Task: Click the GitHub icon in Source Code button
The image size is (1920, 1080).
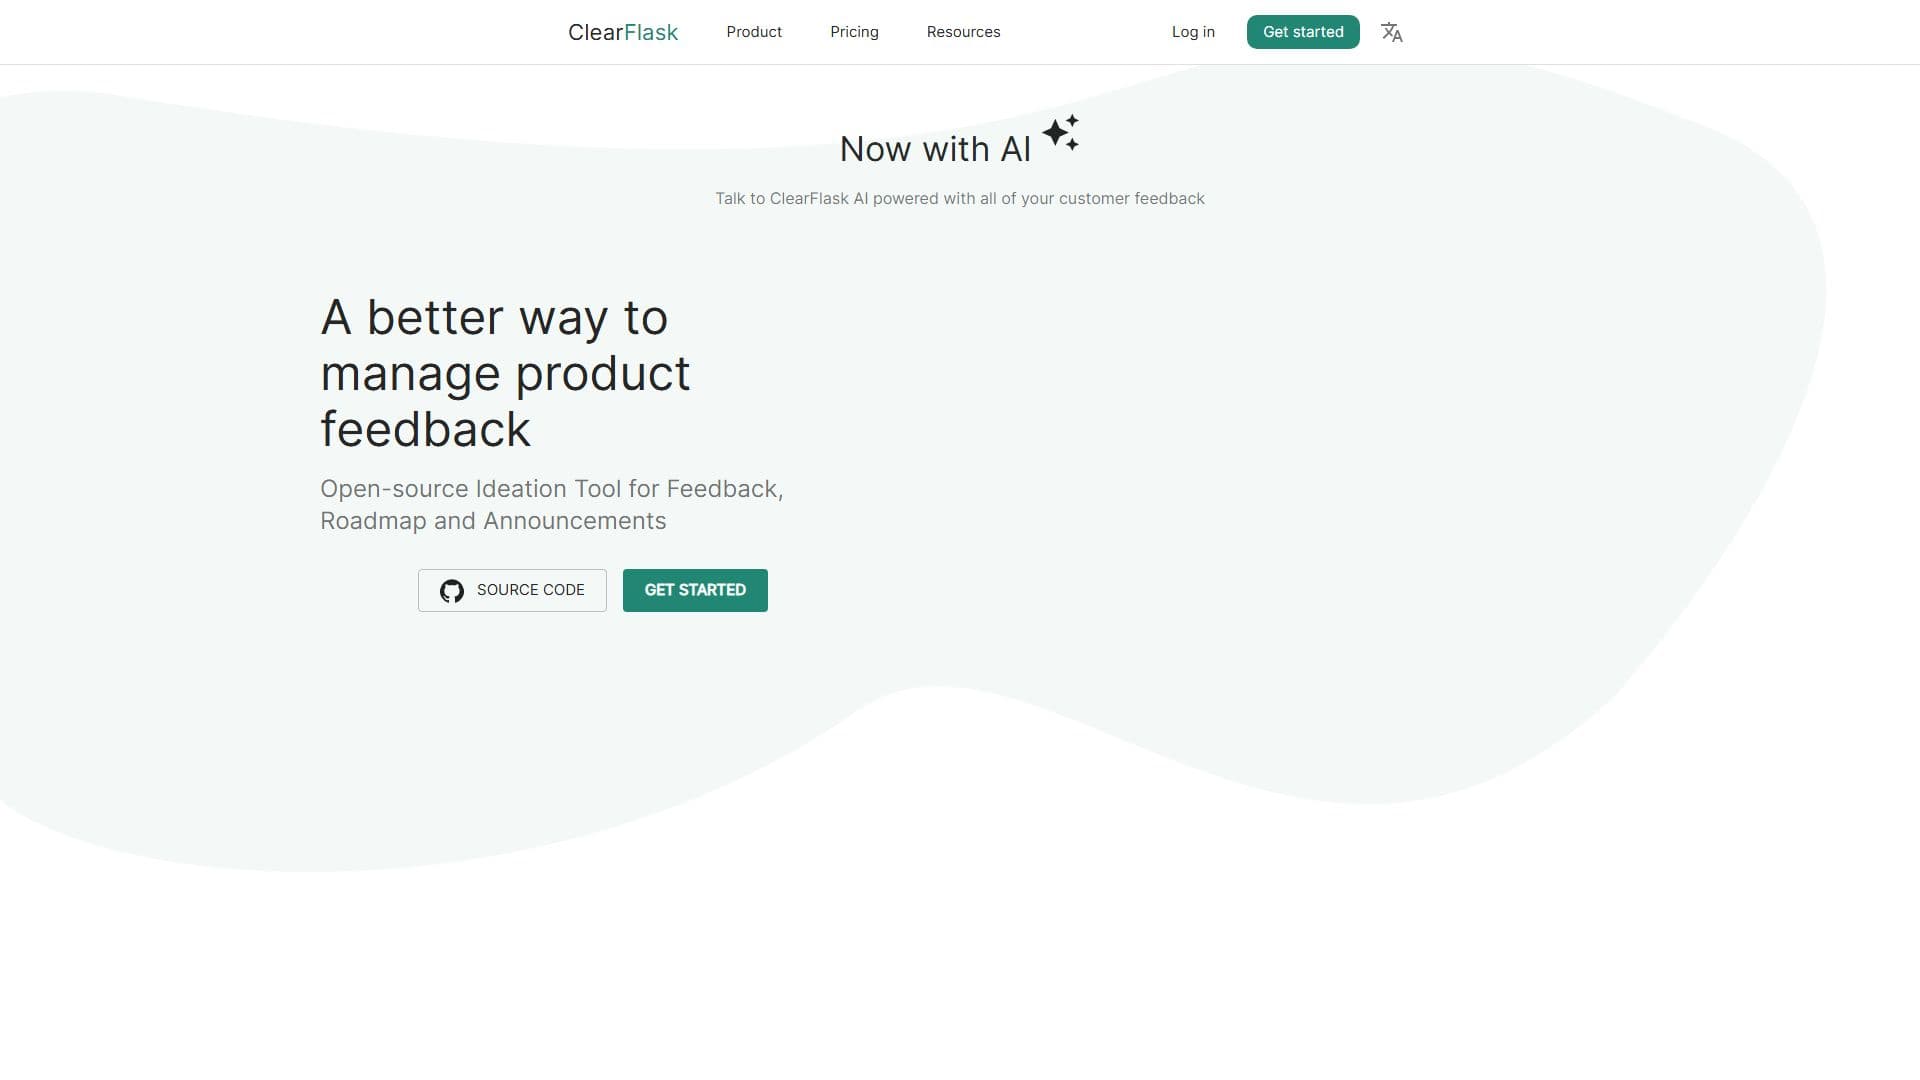Action: pos(452,591)
